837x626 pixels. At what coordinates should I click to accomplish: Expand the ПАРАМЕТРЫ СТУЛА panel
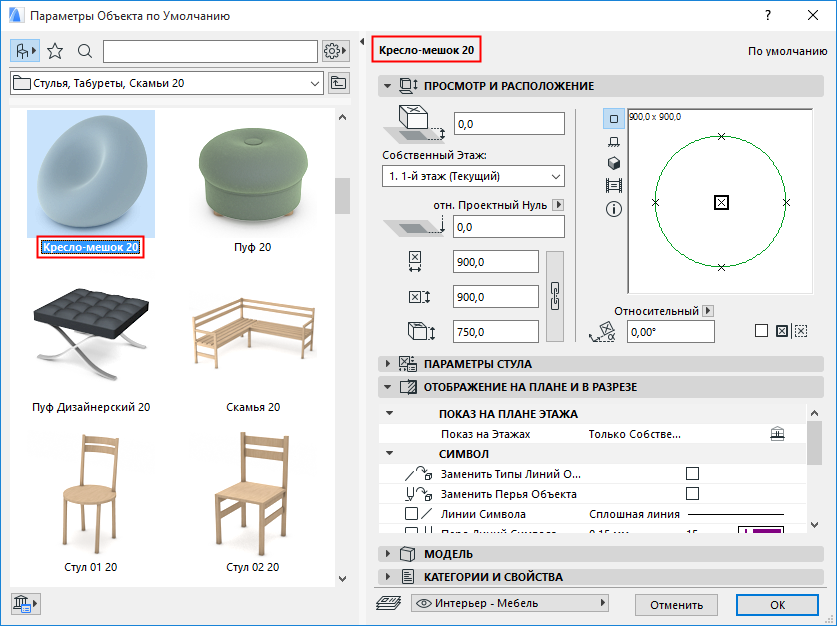(x=388, y=364)
